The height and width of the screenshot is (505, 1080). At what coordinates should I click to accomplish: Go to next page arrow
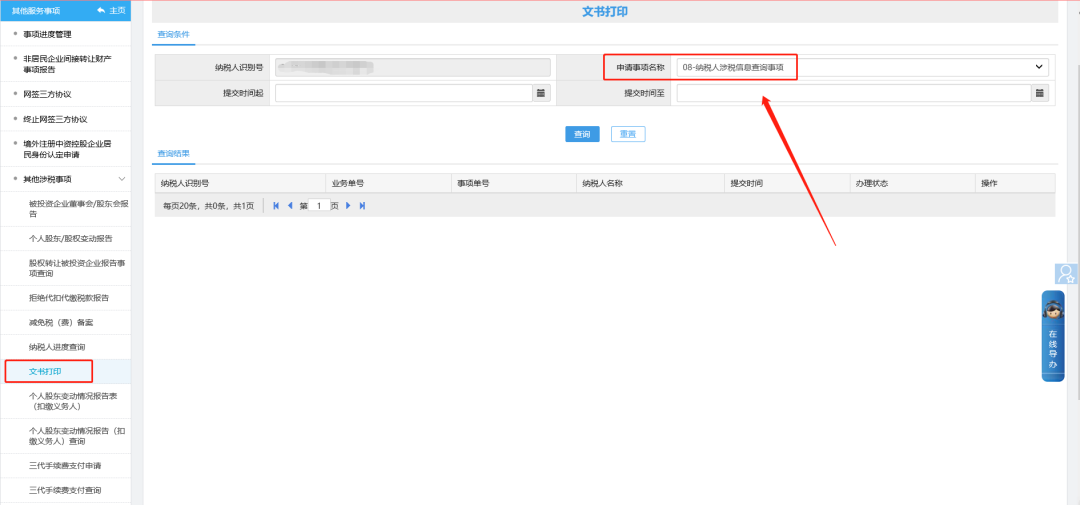pyautogui.click(x=349, y=206)
